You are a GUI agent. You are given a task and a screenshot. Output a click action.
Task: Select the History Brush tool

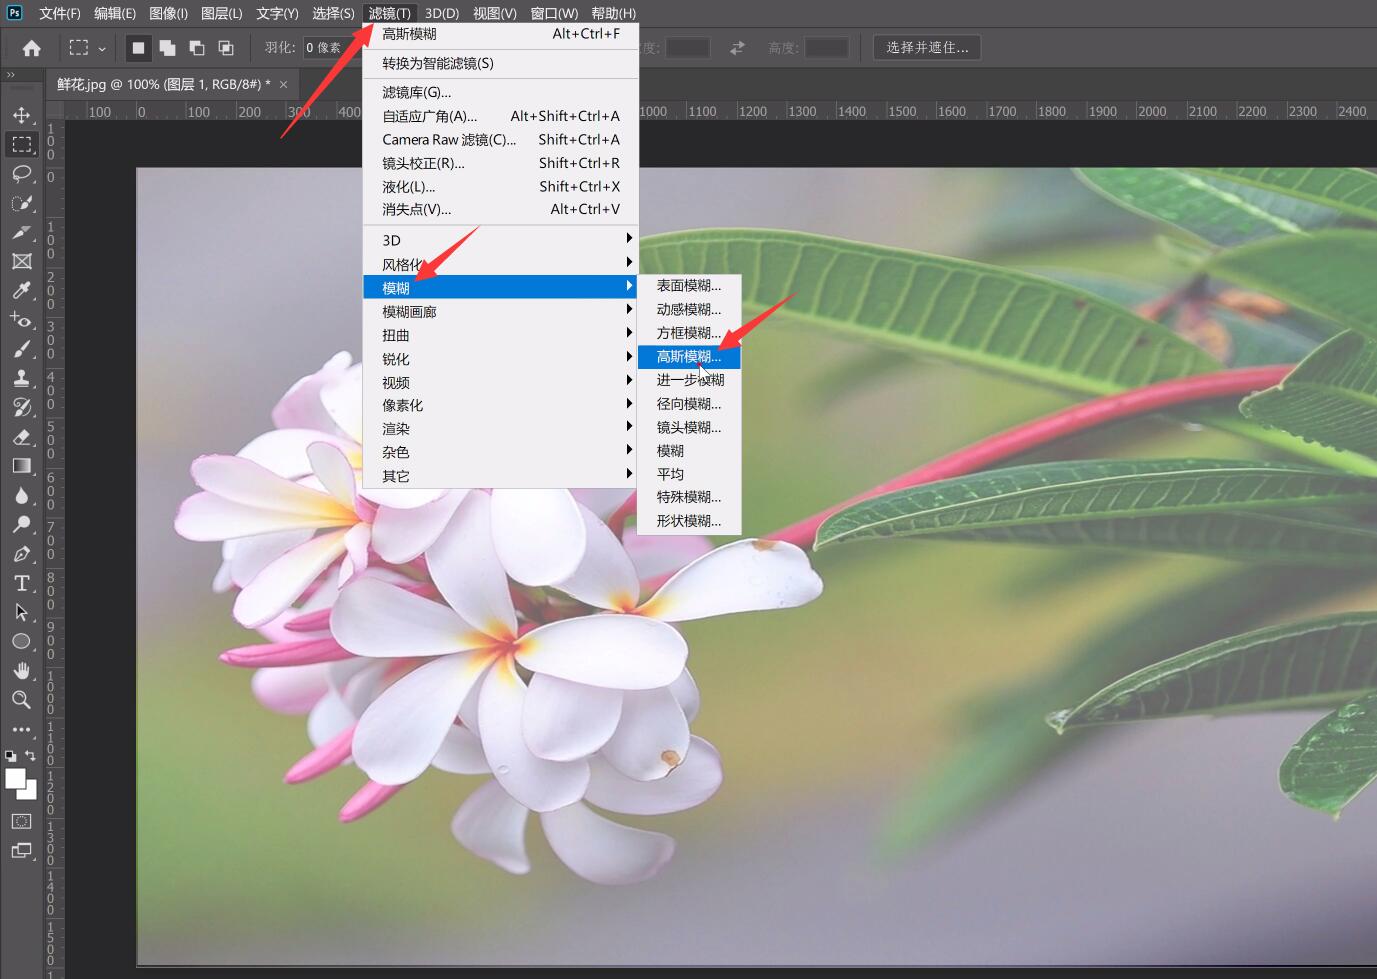21,407
